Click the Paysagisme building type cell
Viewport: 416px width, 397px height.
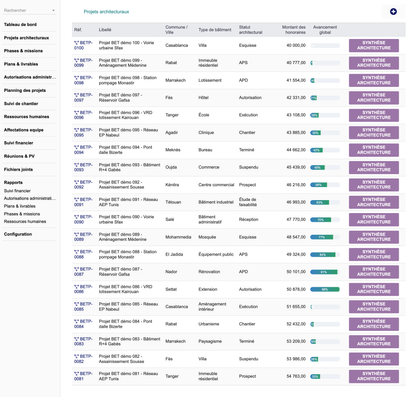(210, 341)
